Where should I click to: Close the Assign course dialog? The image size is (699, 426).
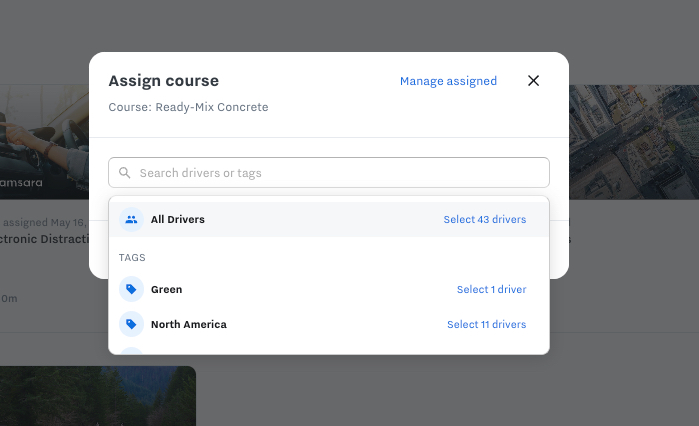coord(533,81)
